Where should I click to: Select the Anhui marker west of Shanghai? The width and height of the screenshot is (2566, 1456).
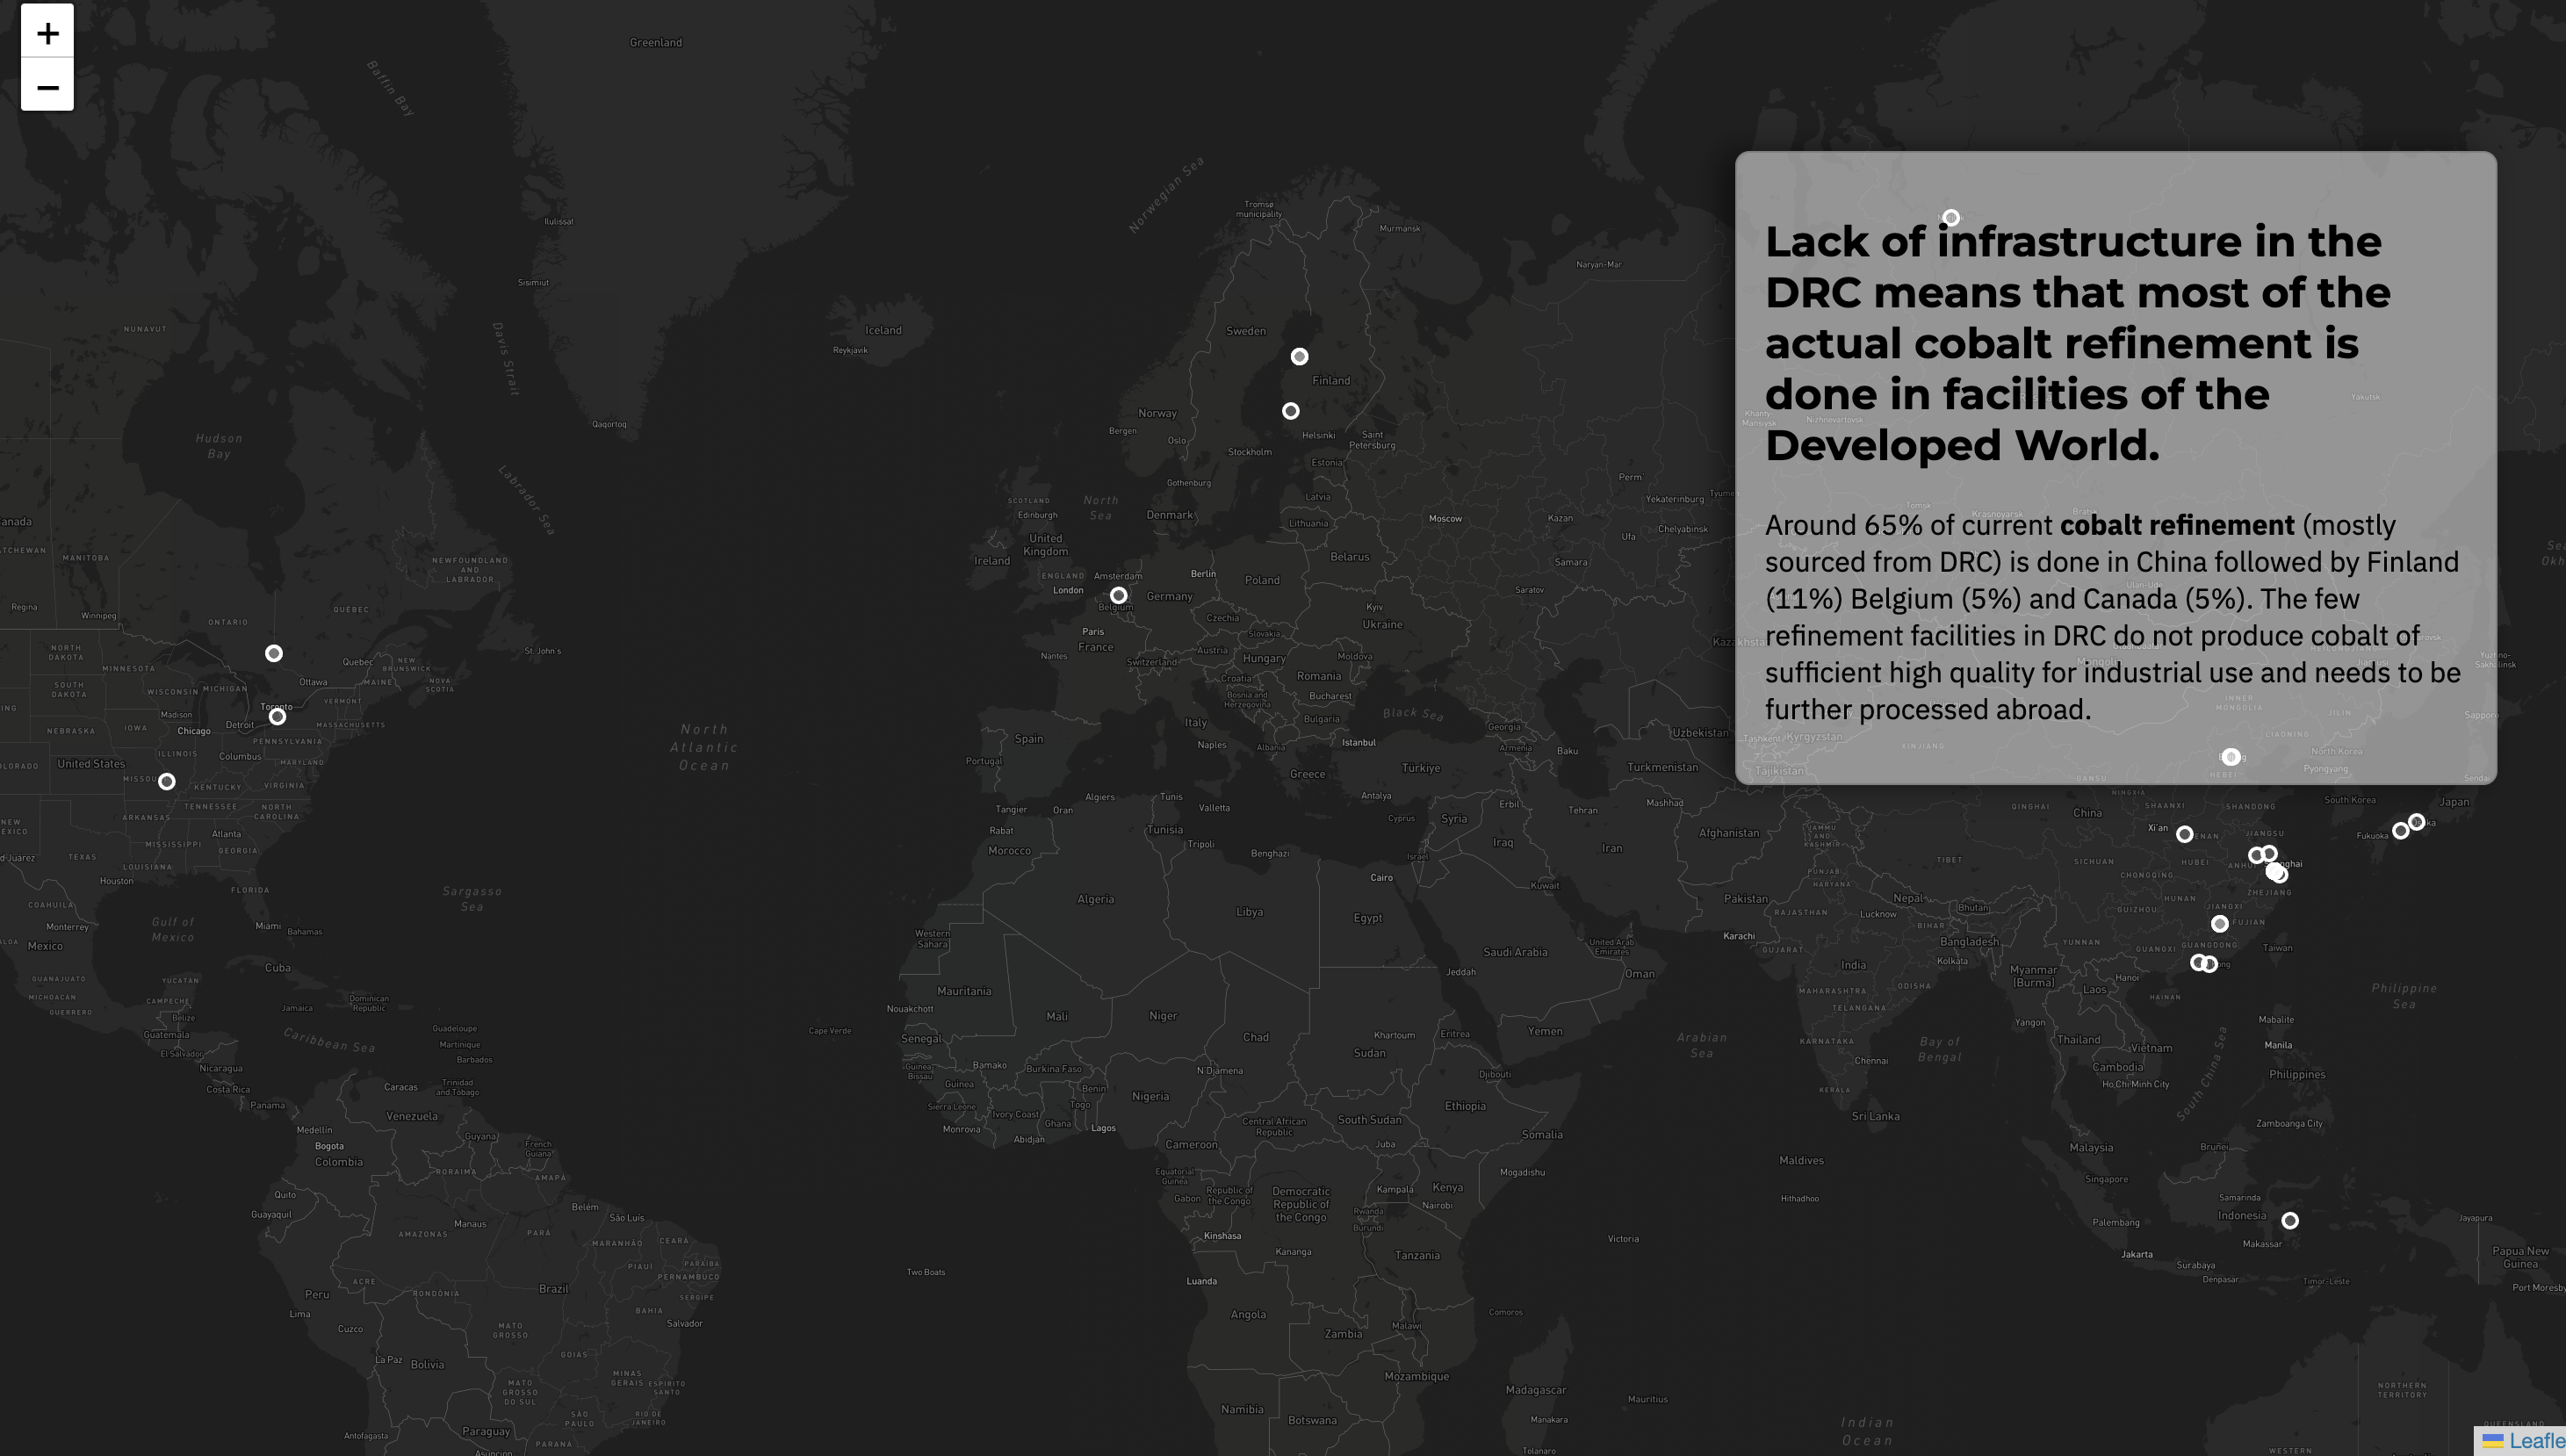(2256, 856)
